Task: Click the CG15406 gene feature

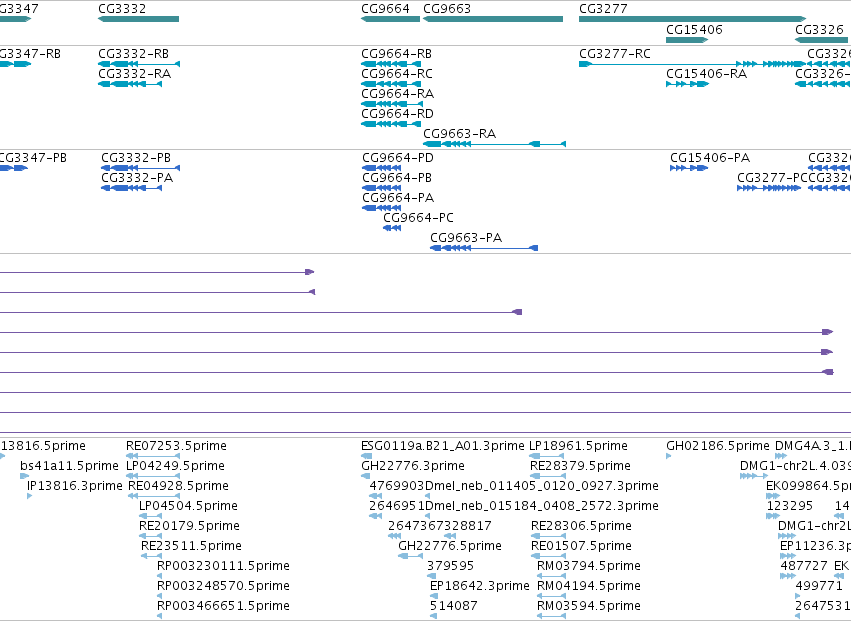Action: coord(687,40)
